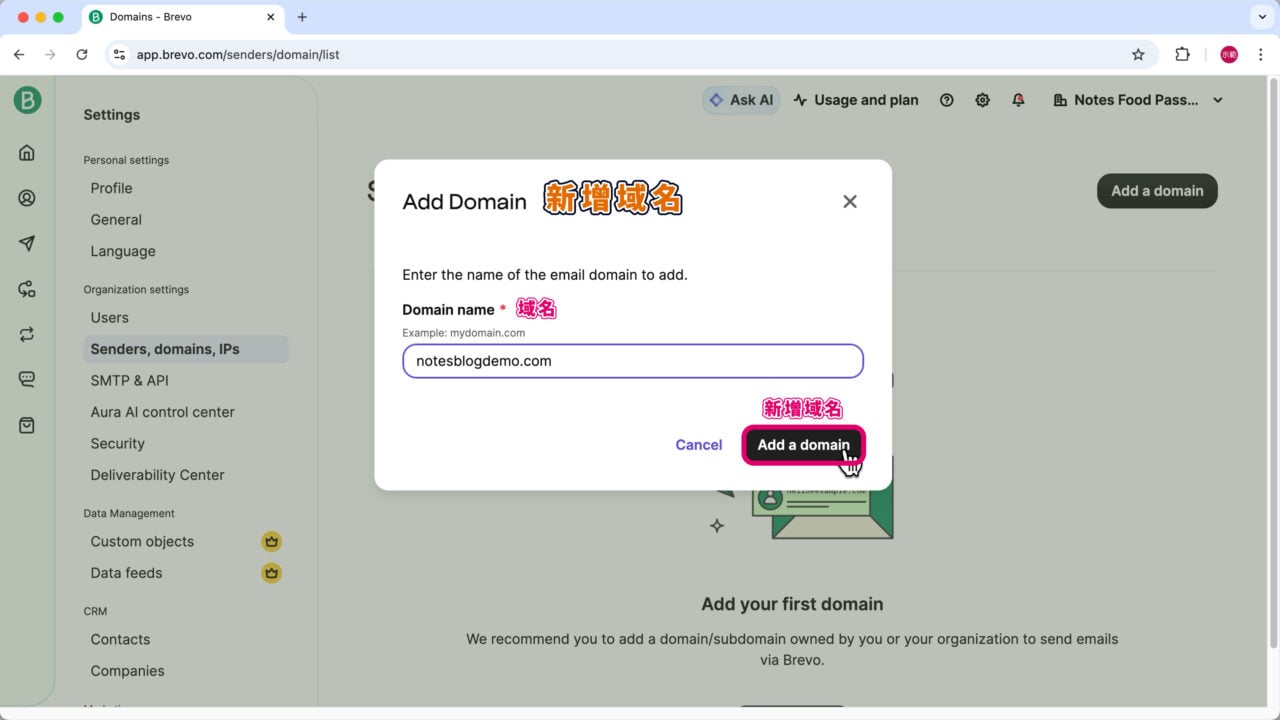
Task: Bookmark this page with star icon
Action: (x=1137, y=55)
